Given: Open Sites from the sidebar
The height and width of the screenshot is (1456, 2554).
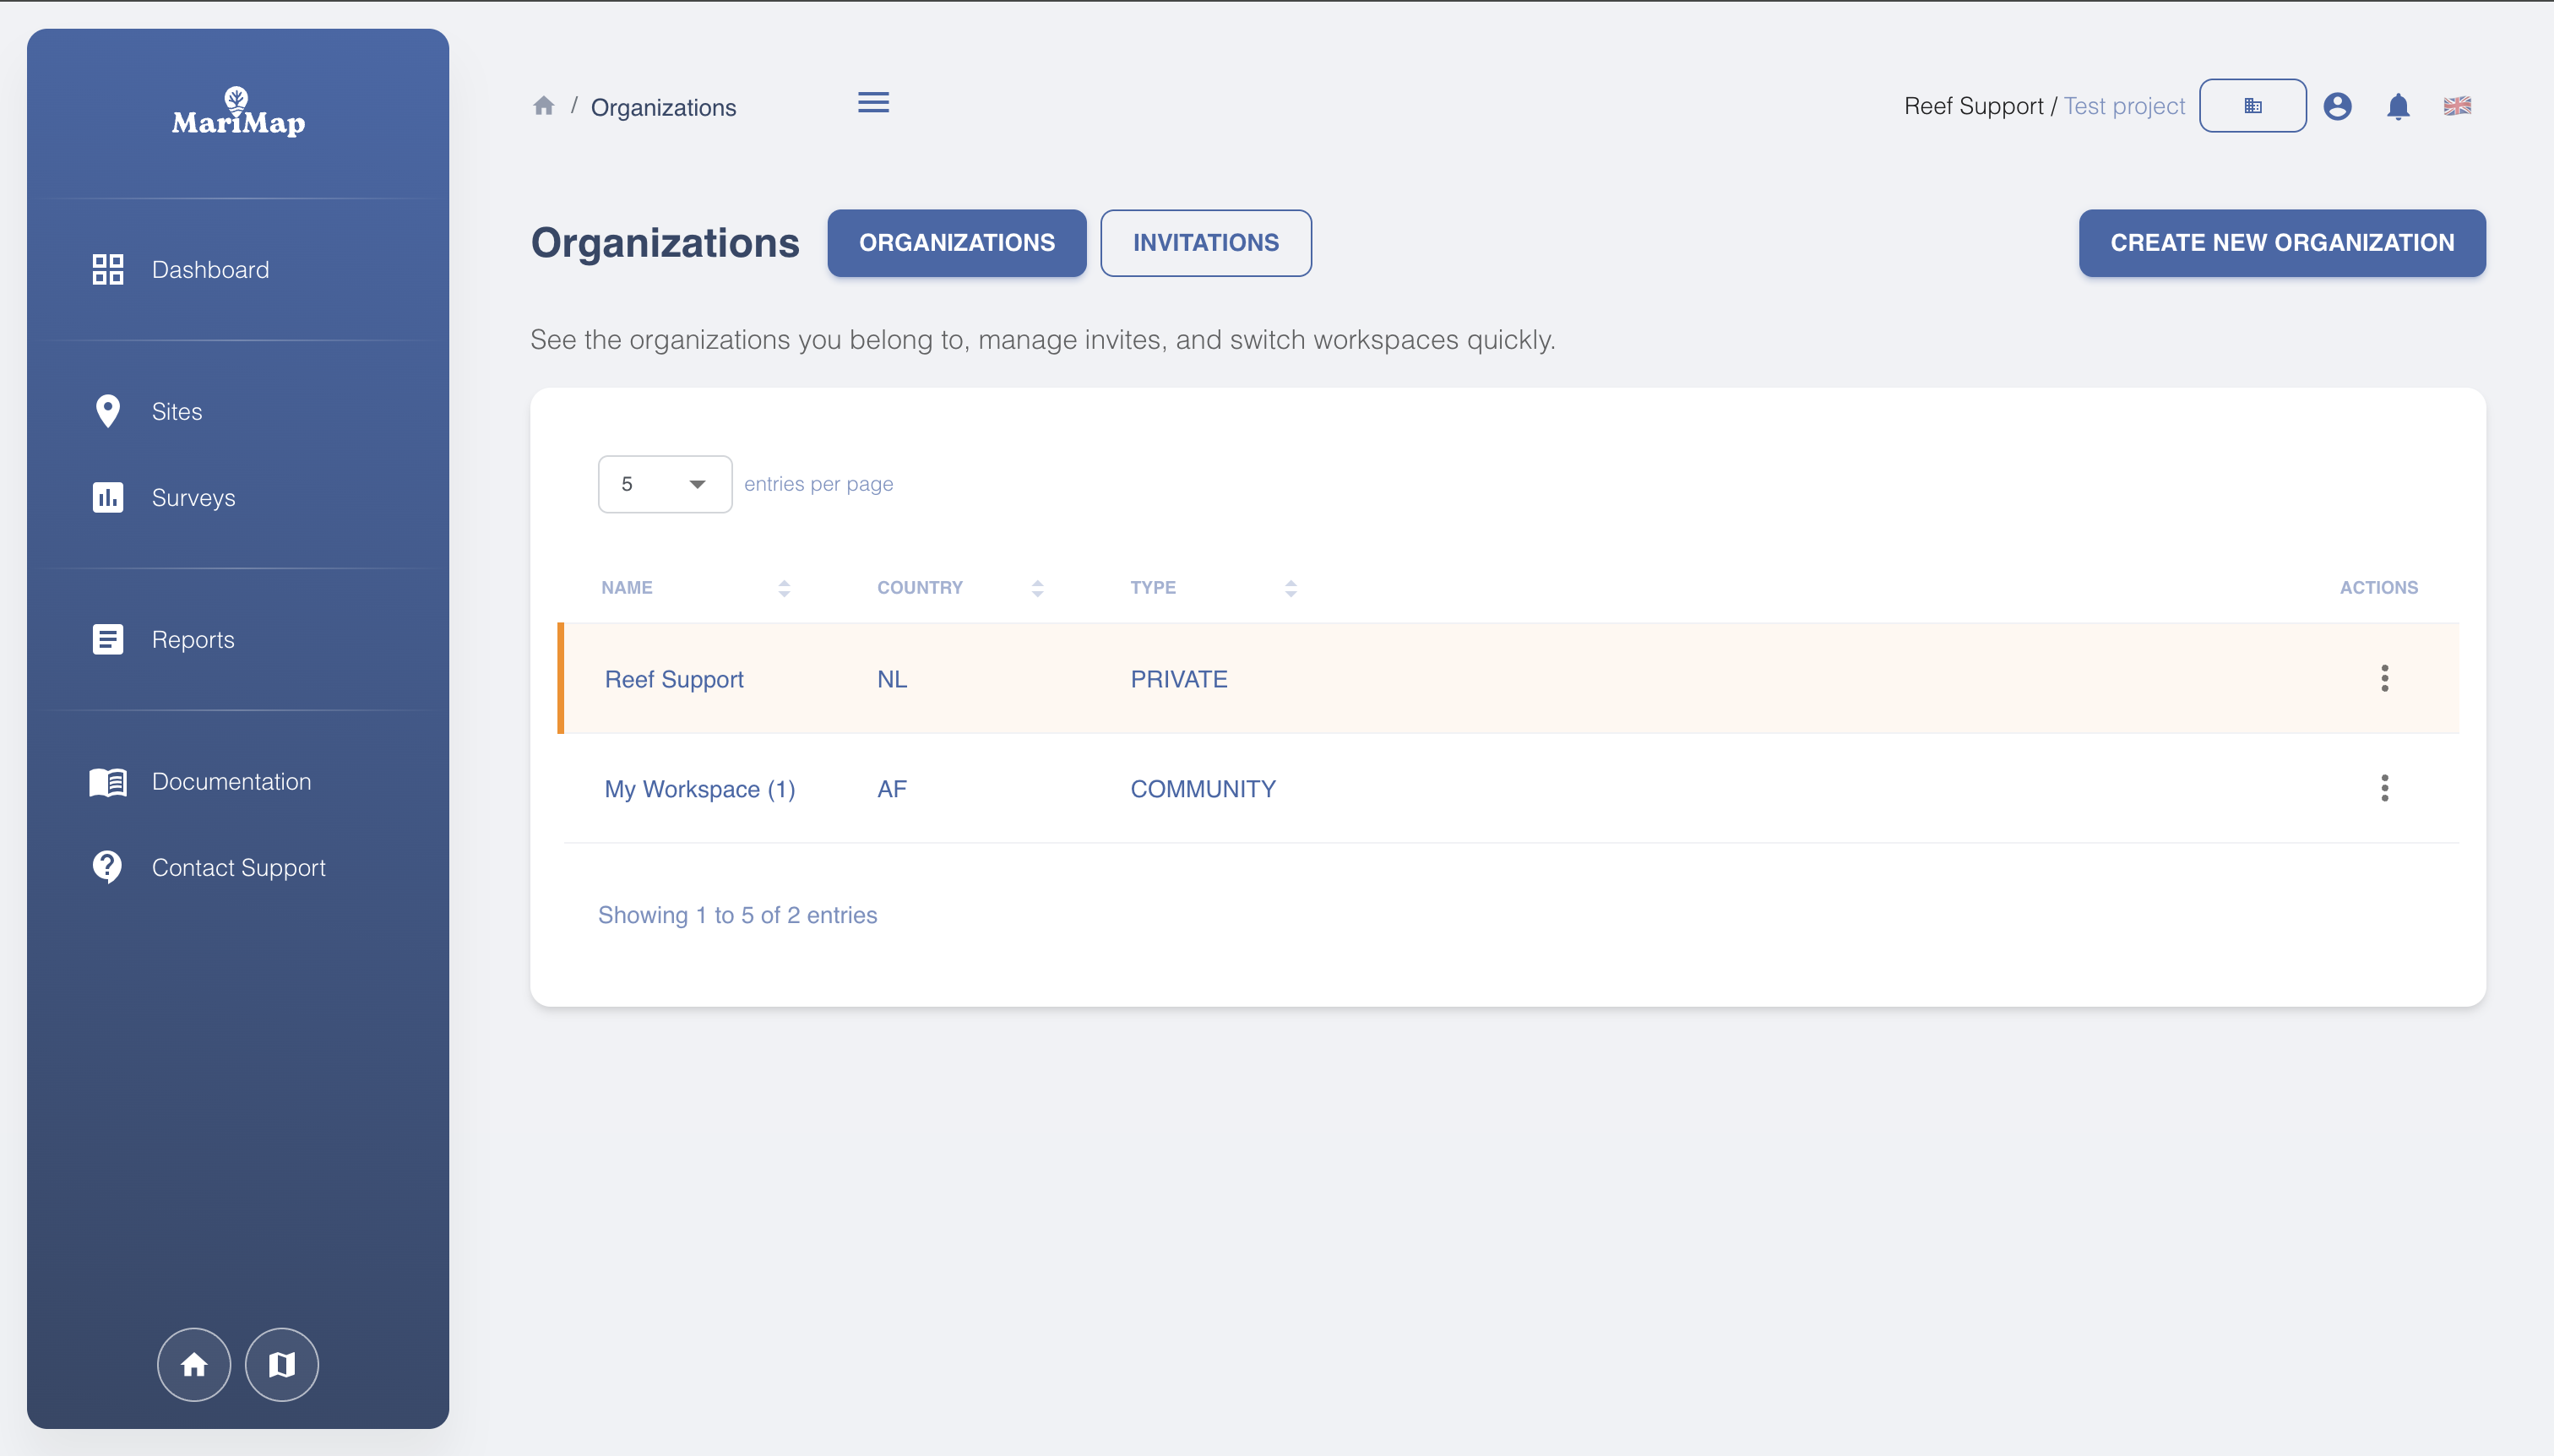Looking at the screenshot, I should coord(178,411).
